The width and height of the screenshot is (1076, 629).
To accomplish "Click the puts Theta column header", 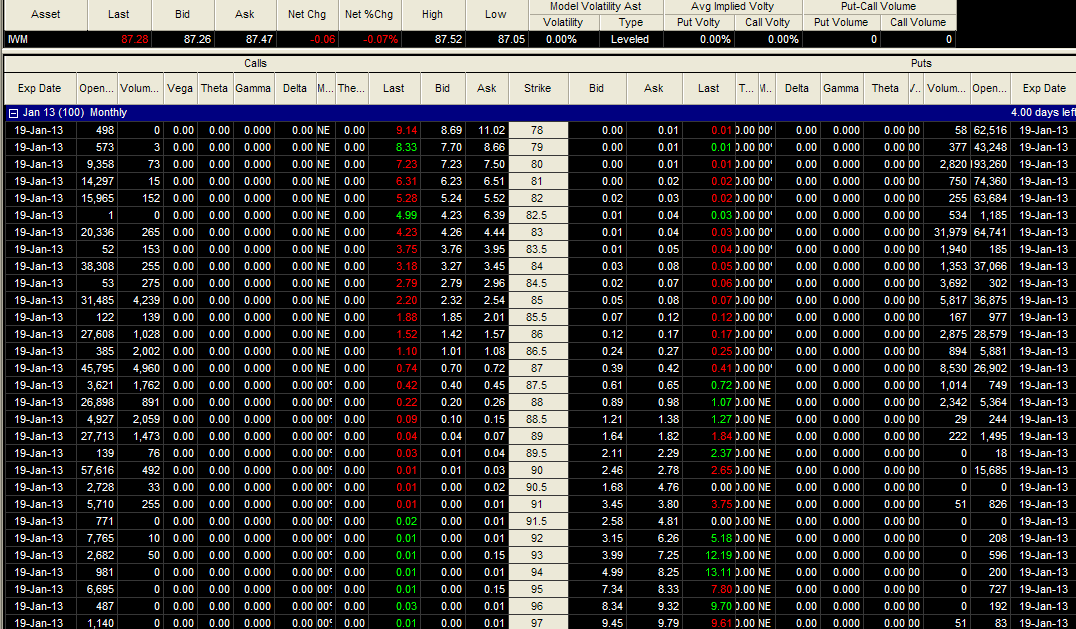I will tap(885, 88).
